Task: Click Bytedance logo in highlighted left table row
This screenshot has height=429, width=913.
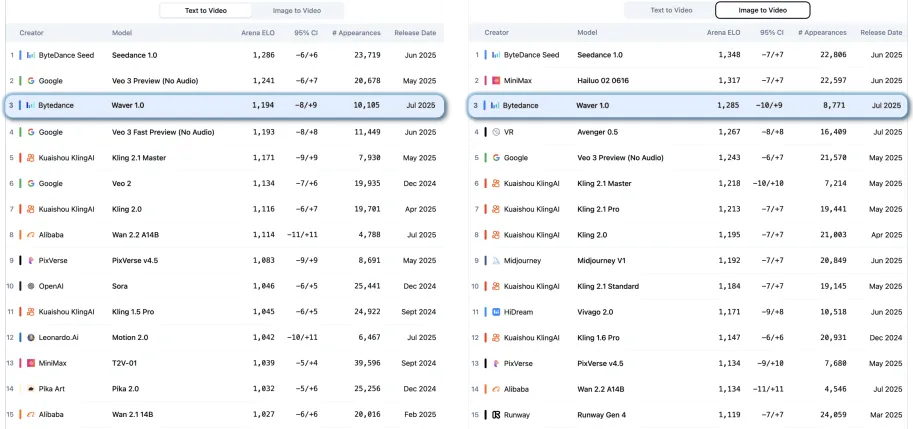Action: [31, 105]
